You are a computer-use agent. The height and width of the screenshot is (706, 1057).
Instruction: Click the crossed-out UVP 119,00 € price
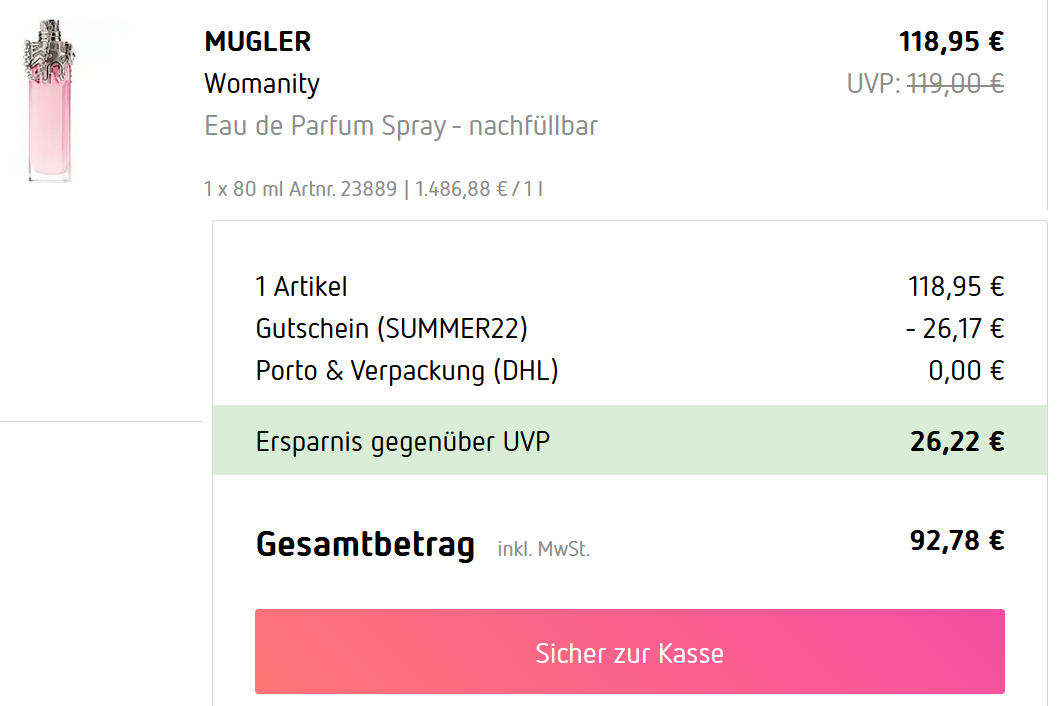(x=955, y=84)
